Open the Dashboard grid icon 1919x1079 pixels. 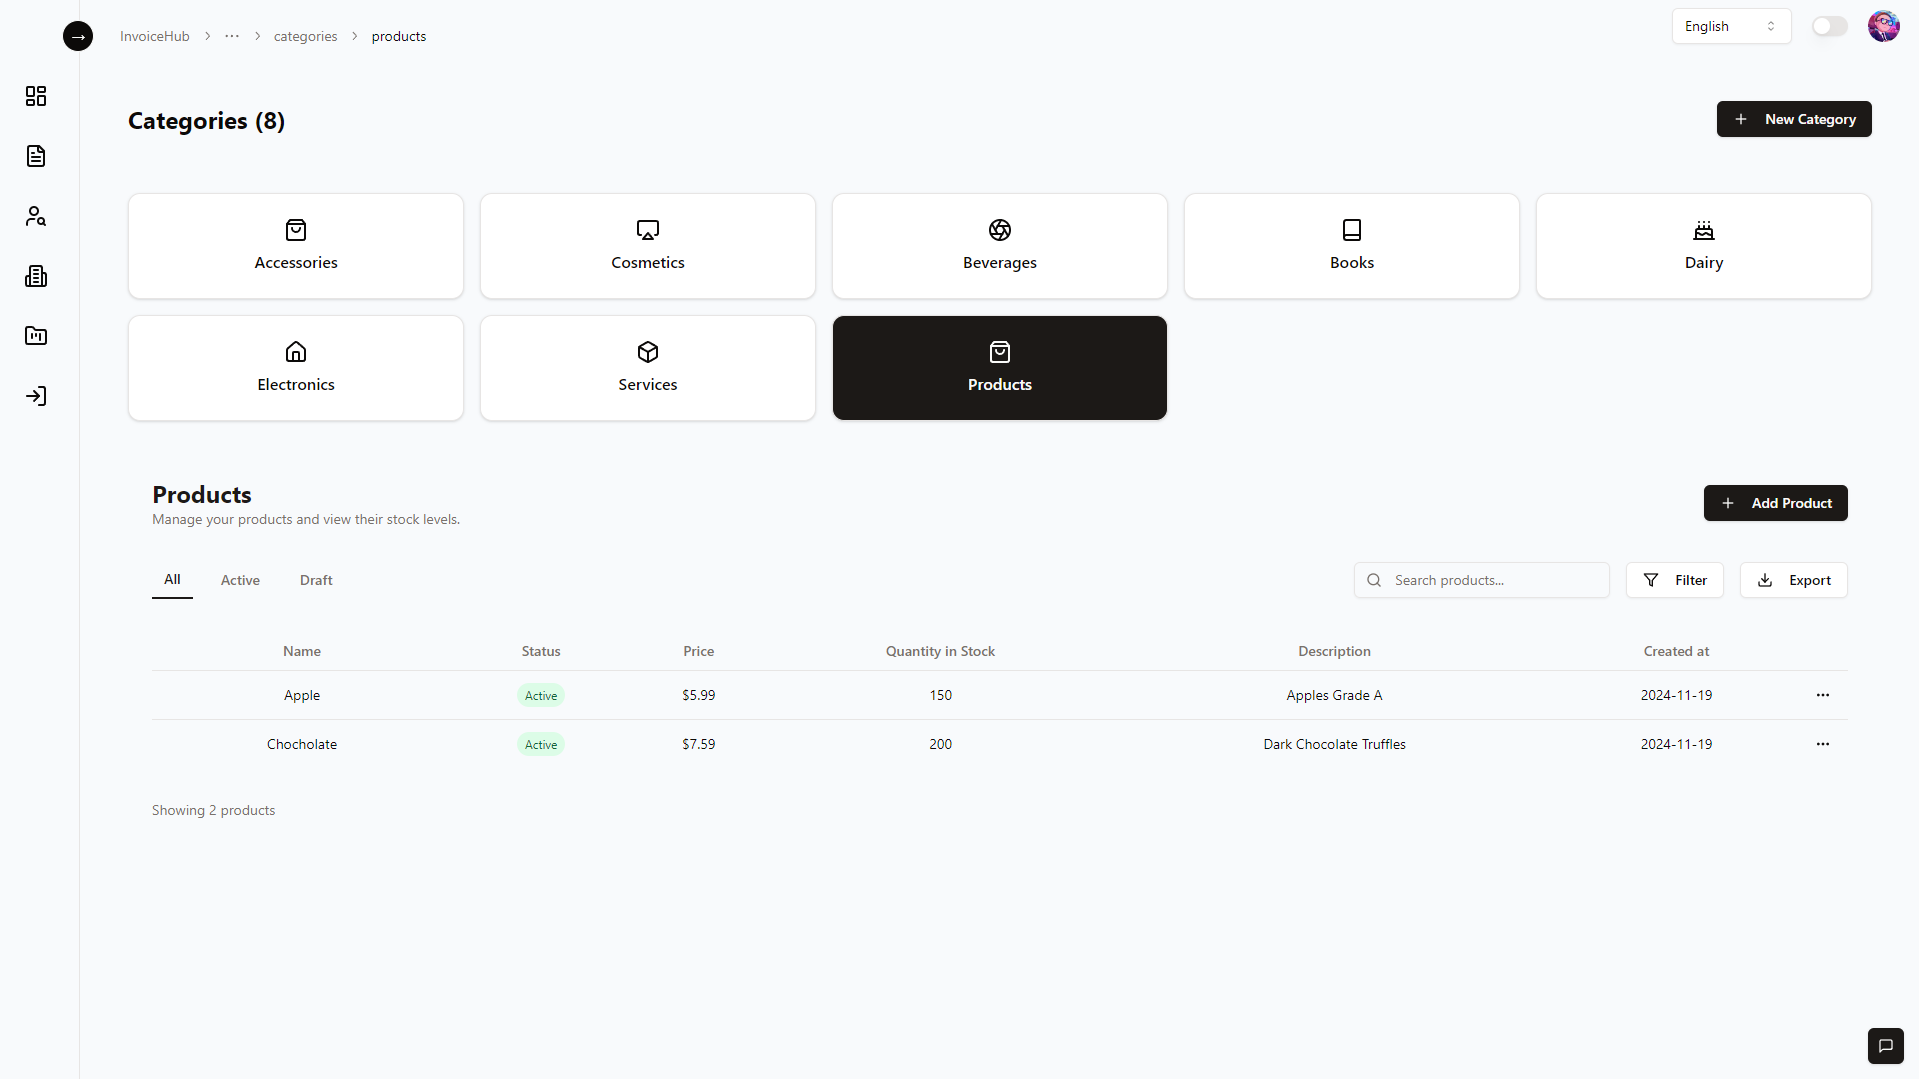36,96
